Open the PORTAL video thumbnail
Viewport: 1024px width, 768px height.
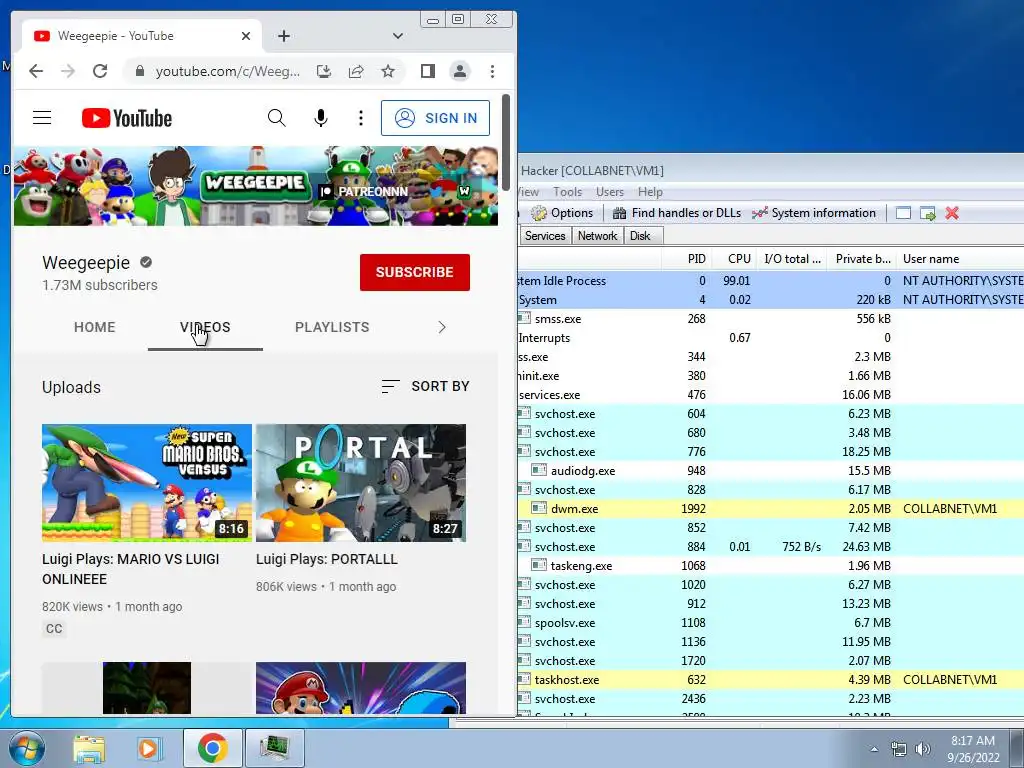[x=360, y=483]
